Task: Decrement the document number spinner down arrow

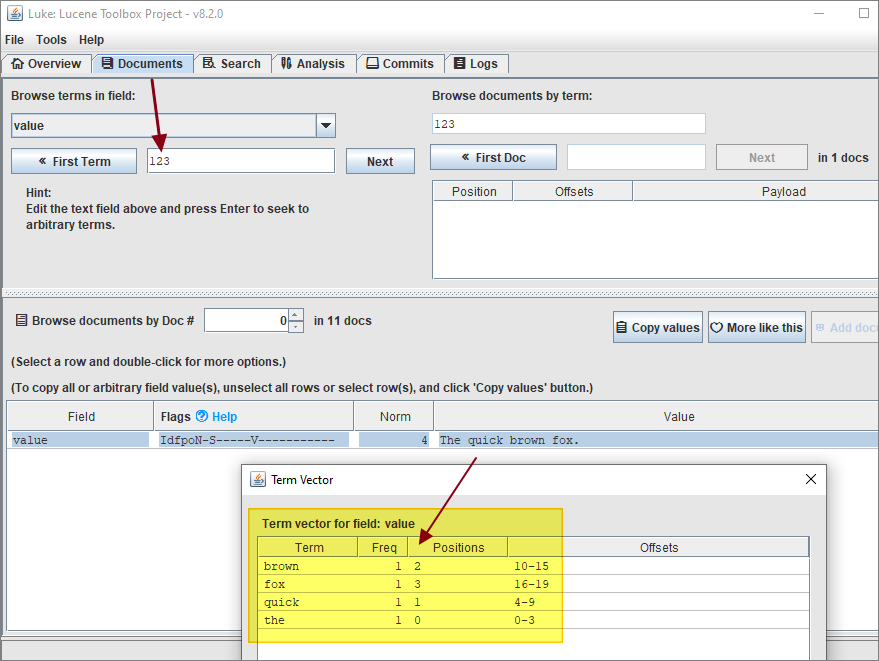Action: tap(296, 326)
